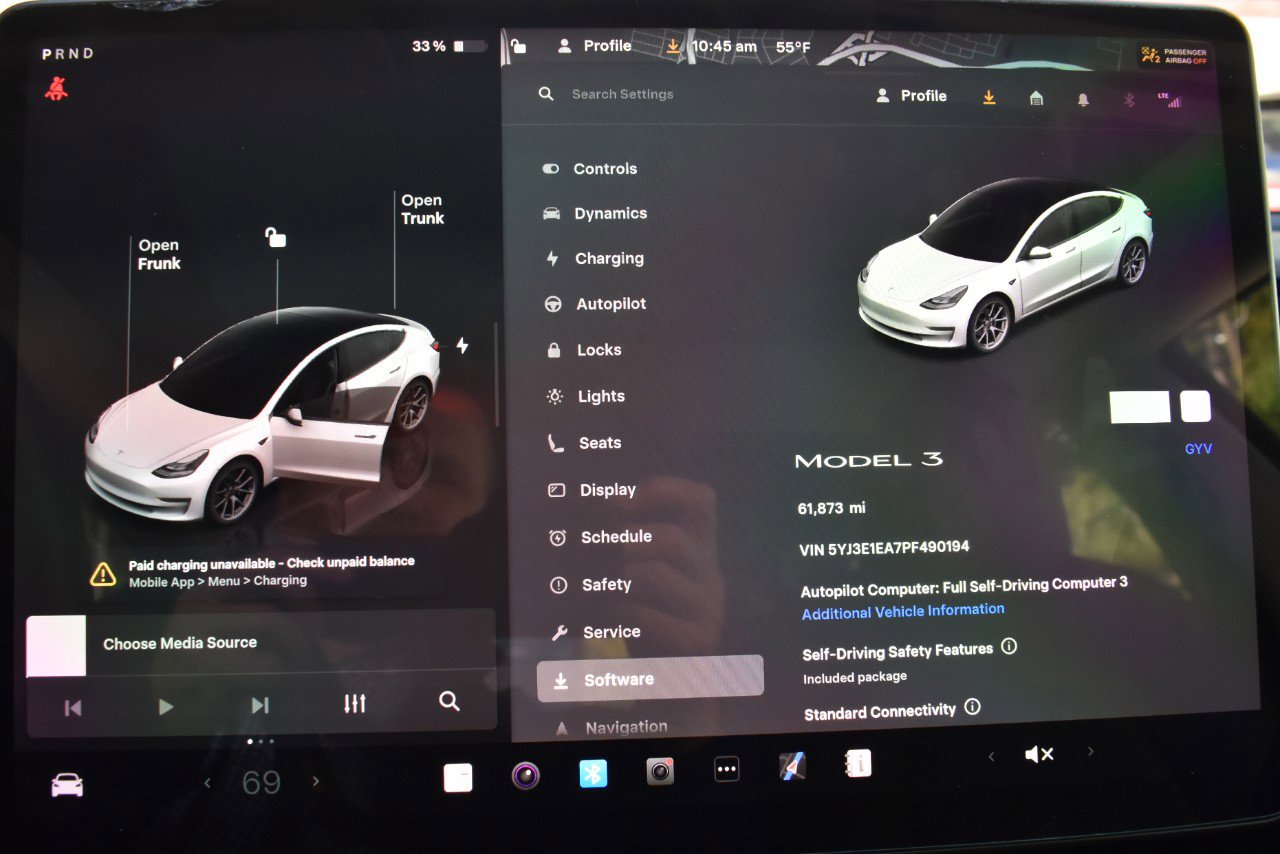Tap info icon beside Standard Connectivity
The width and height of the screenshot is (1280, 854).
(972, 707)
